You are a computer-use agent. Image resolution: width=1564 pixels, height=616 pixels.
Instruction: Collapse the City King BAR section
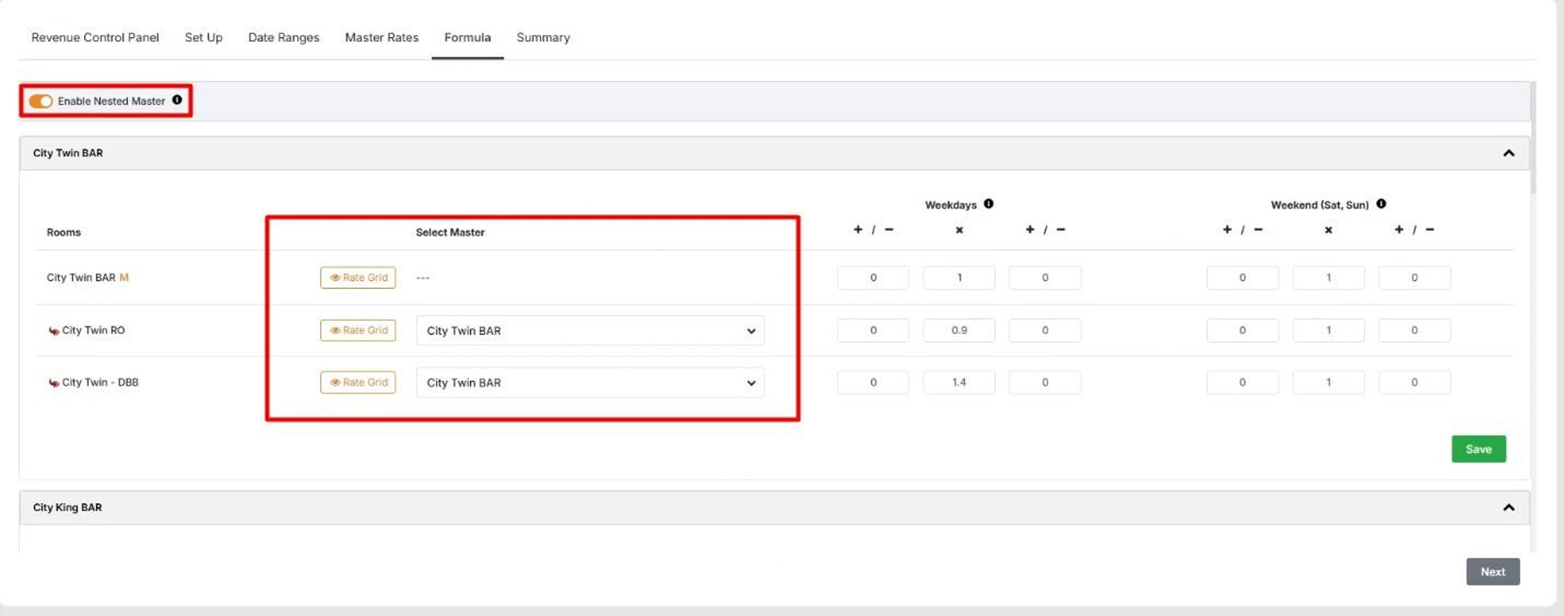point(1508,508)
